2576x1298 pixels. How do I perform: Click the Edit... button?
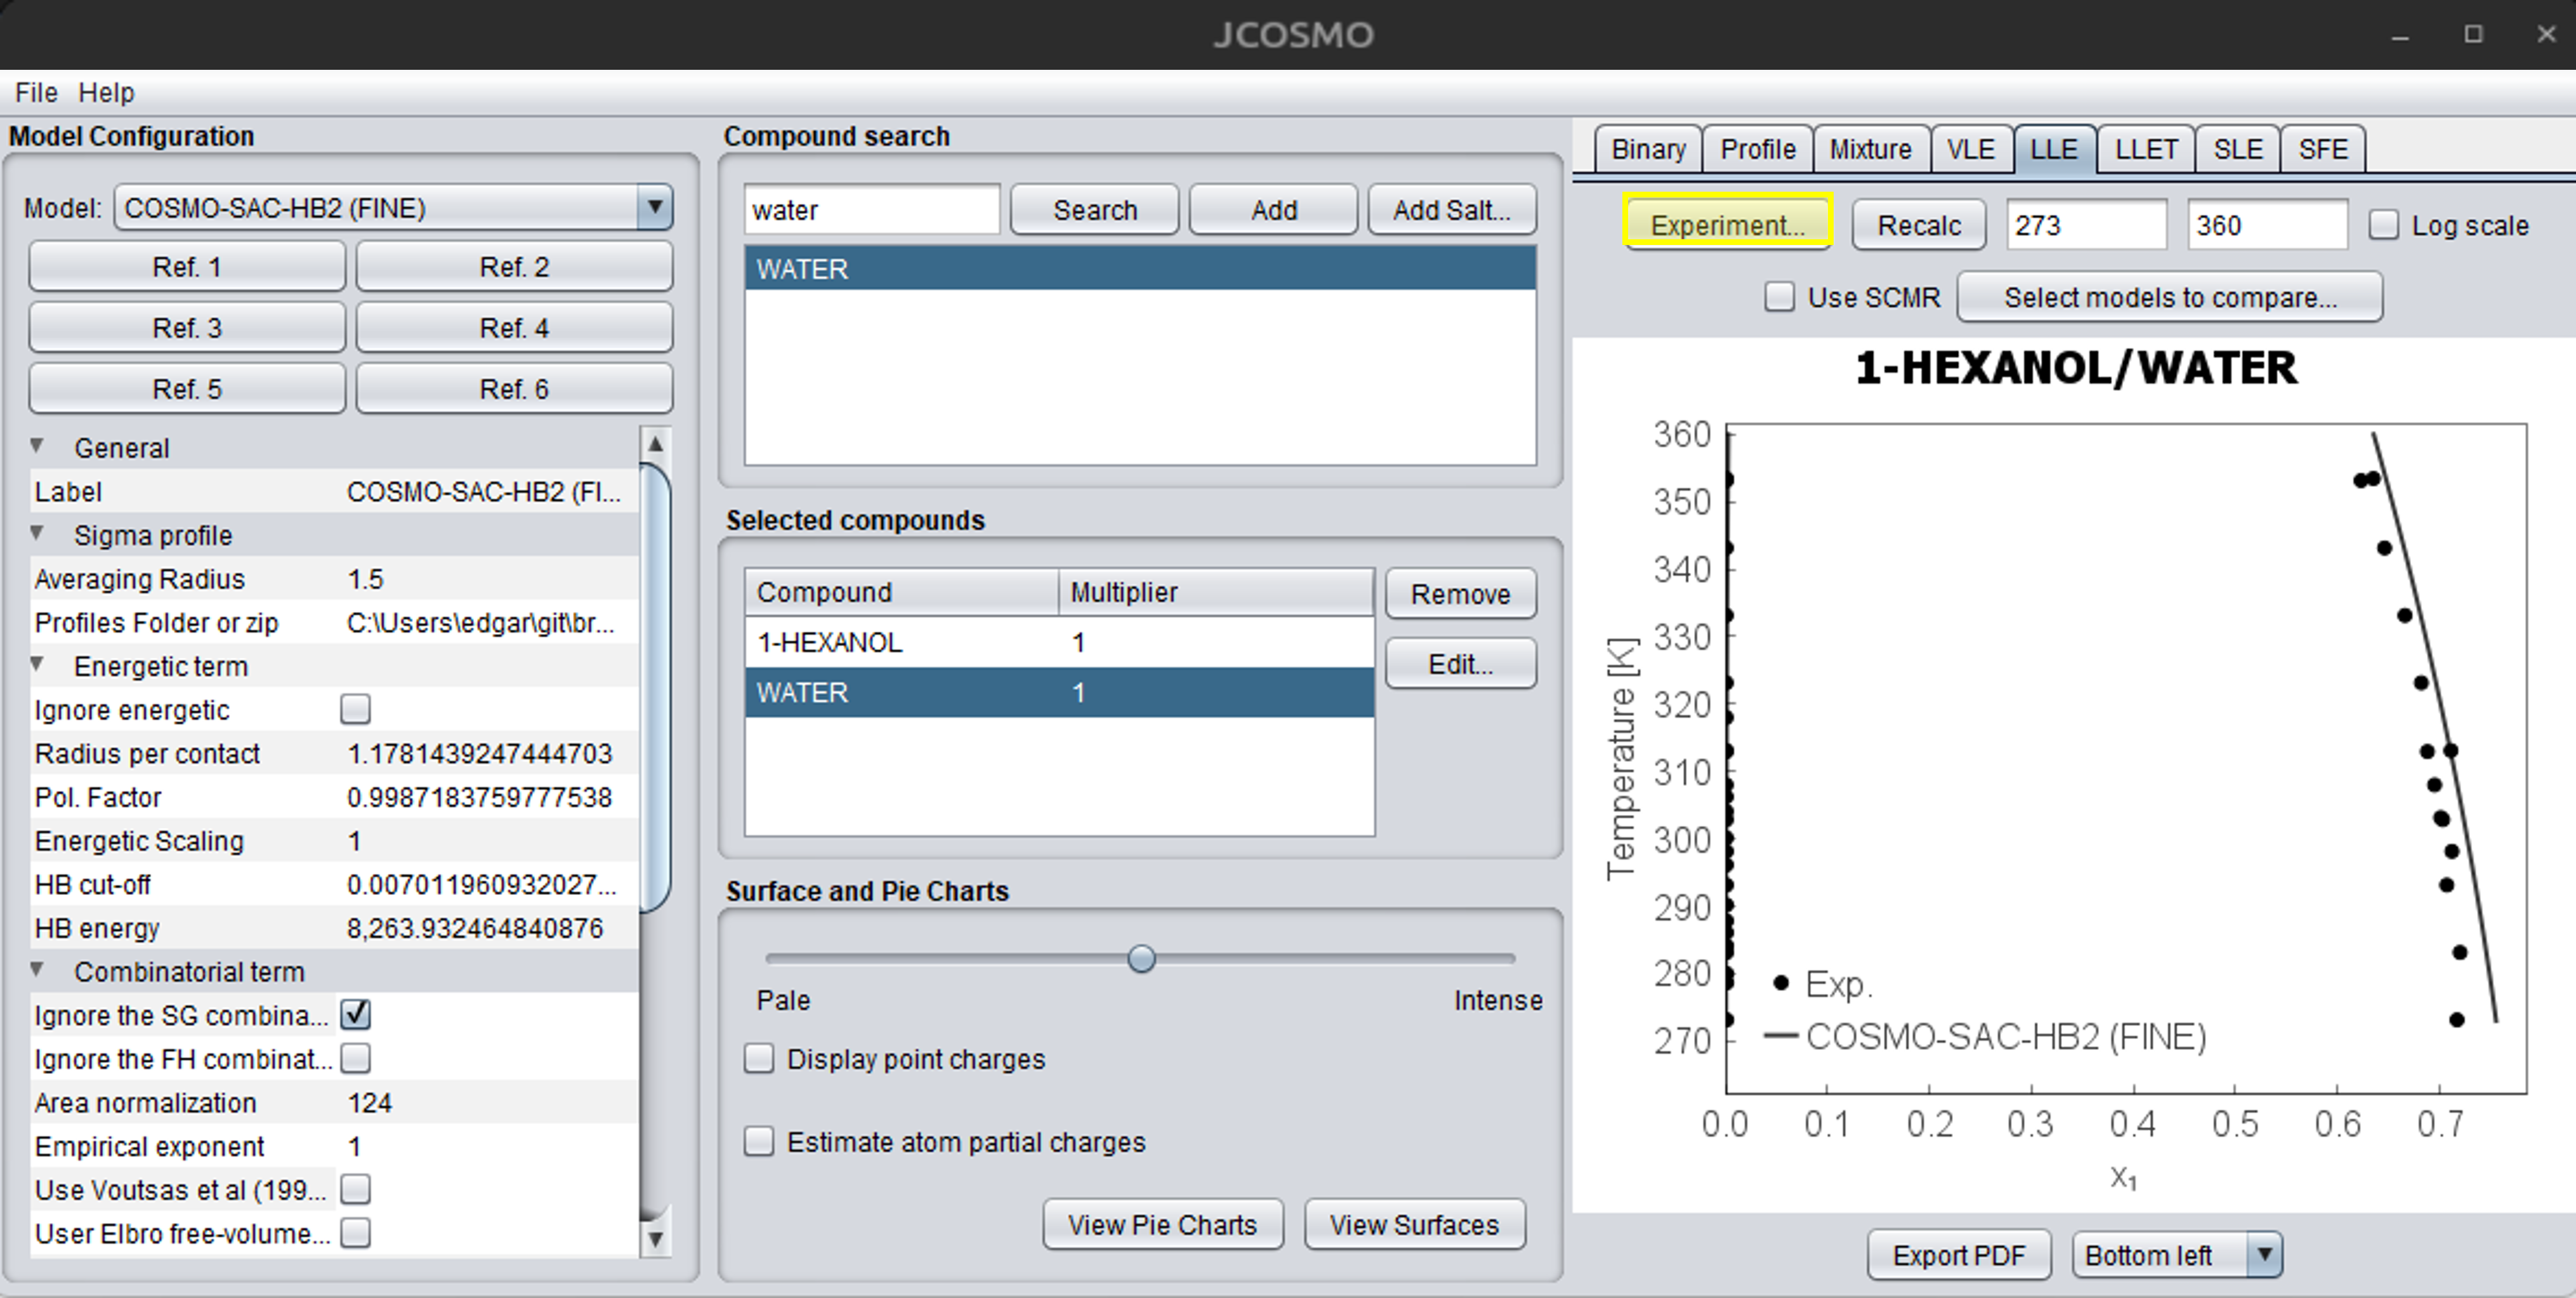(x=1460, y=664)
